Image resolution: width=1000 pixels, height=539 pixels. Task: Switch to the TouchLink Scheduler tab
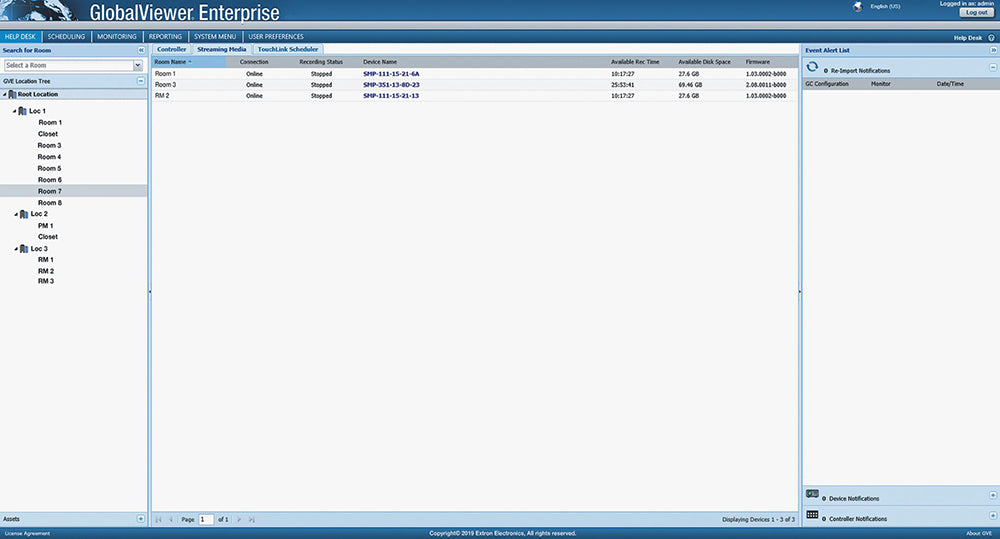[x=288, y=49]
